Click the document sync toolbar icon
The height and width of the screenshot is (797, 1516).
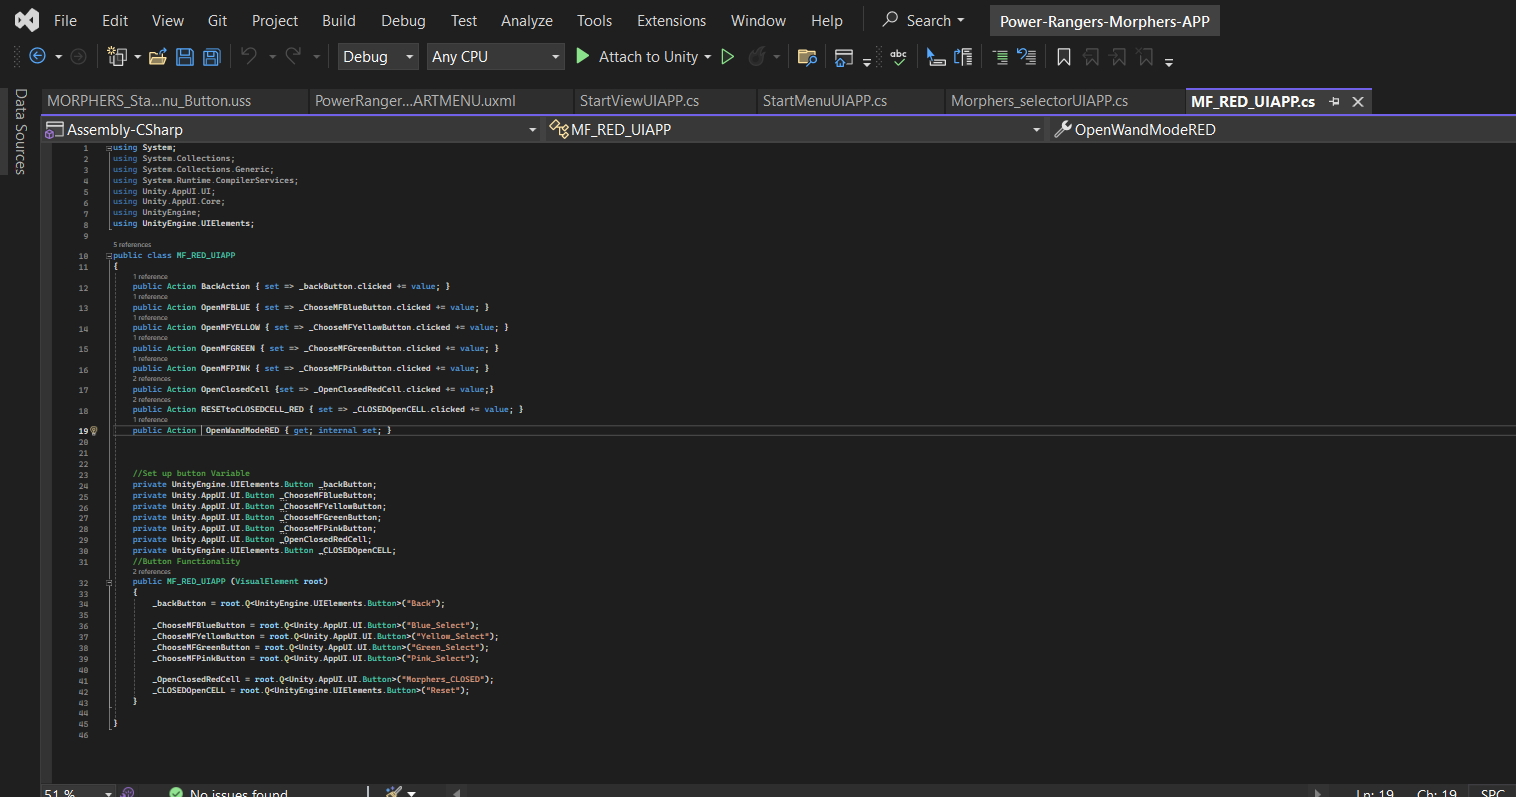pyautogui.click(x=963, y=57)
